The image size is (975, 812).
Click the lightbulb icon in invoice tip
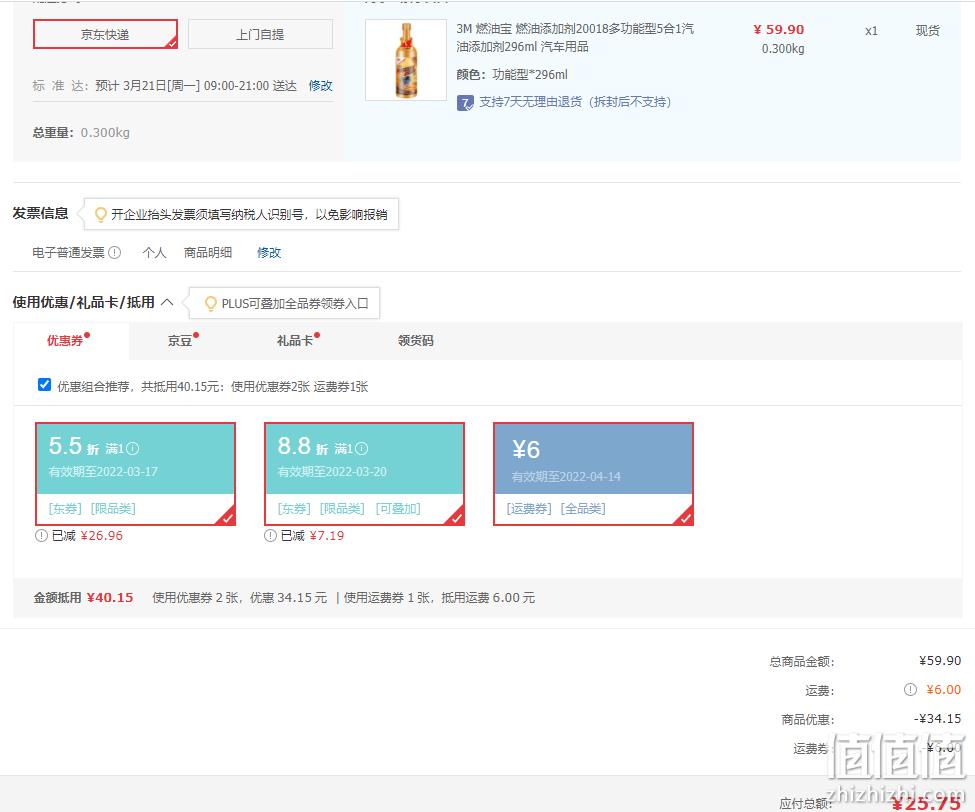click(100, 215)
